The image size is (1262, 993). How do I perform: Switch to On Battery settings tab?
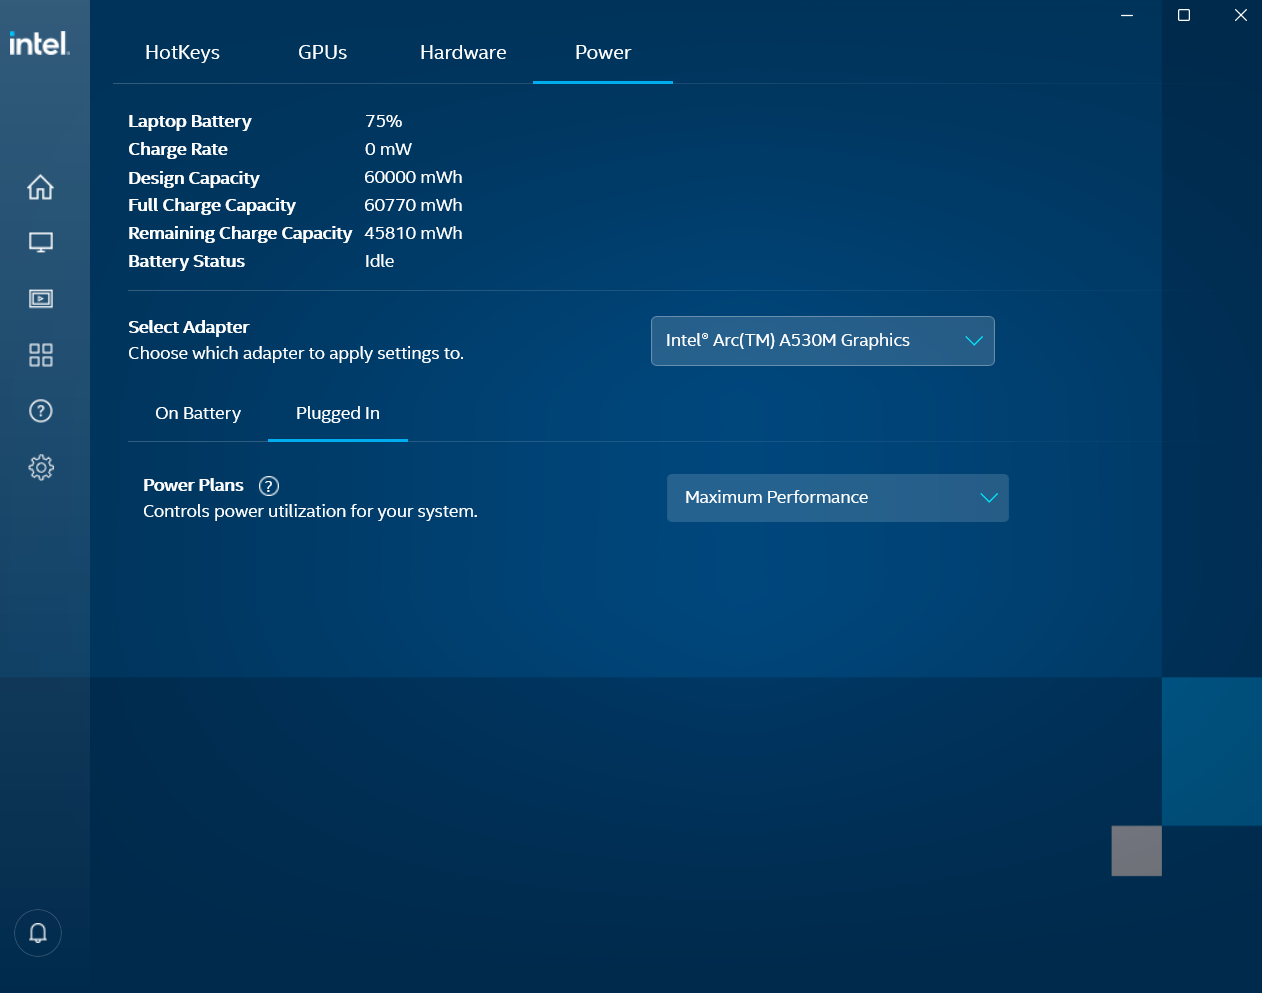tap(198, 413)
